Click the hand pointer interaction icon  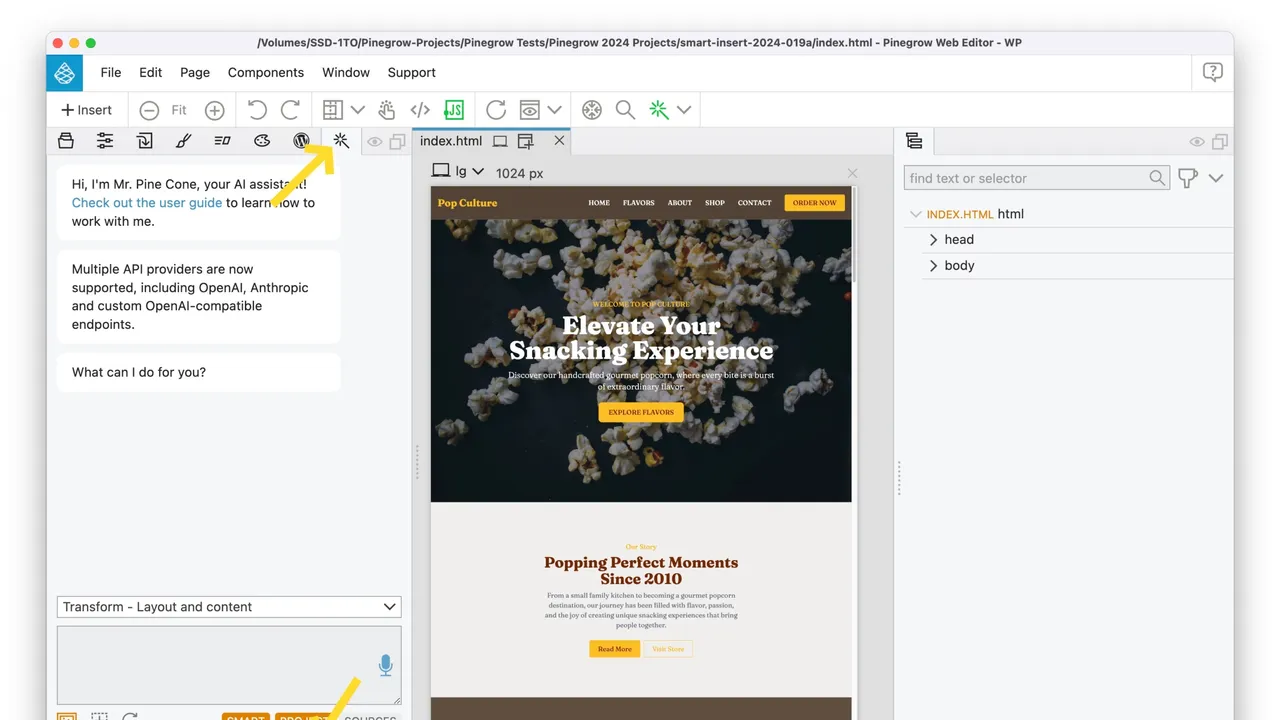(x=387, y=110)
